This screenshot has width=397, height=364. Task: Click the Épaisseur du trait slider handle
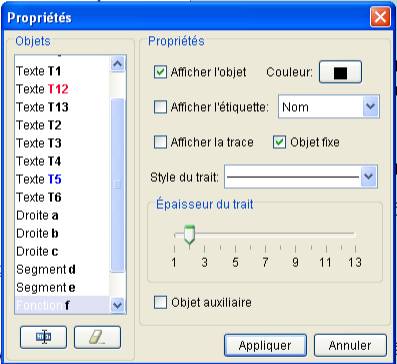point(189,236)
